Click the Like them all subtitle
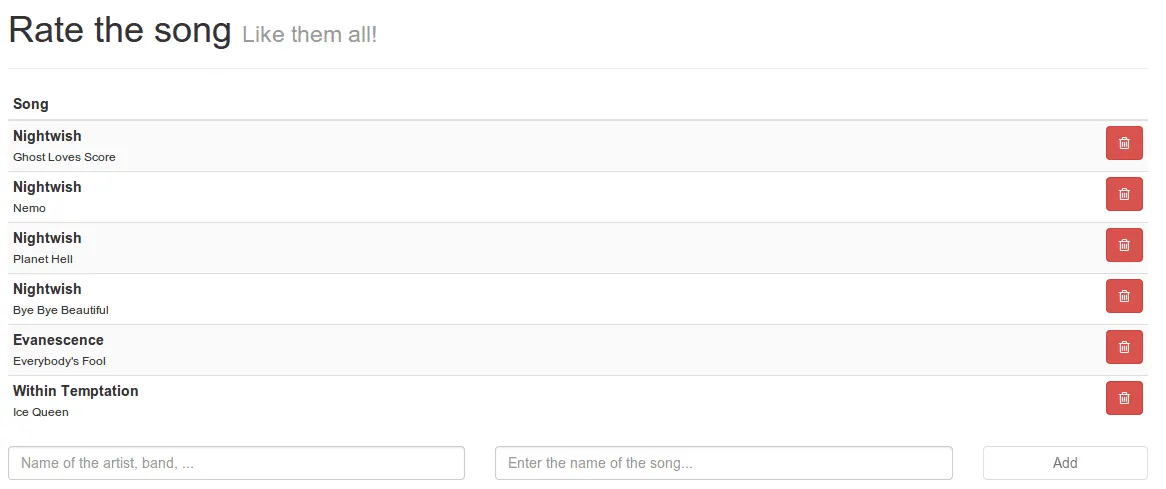 [x=310, y=35]
